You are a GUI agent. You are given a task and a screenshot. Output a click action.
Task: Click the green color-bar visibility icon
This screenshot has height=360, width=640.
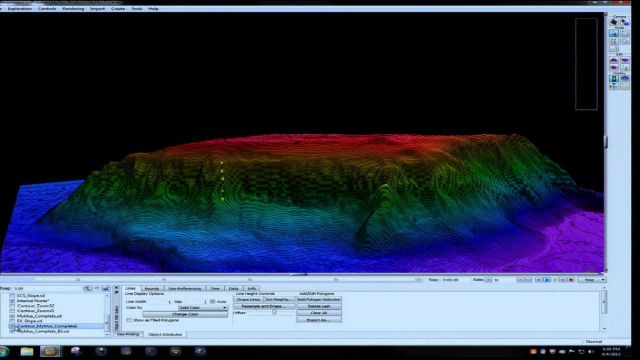pyautogui.click(x=614, y=78)
